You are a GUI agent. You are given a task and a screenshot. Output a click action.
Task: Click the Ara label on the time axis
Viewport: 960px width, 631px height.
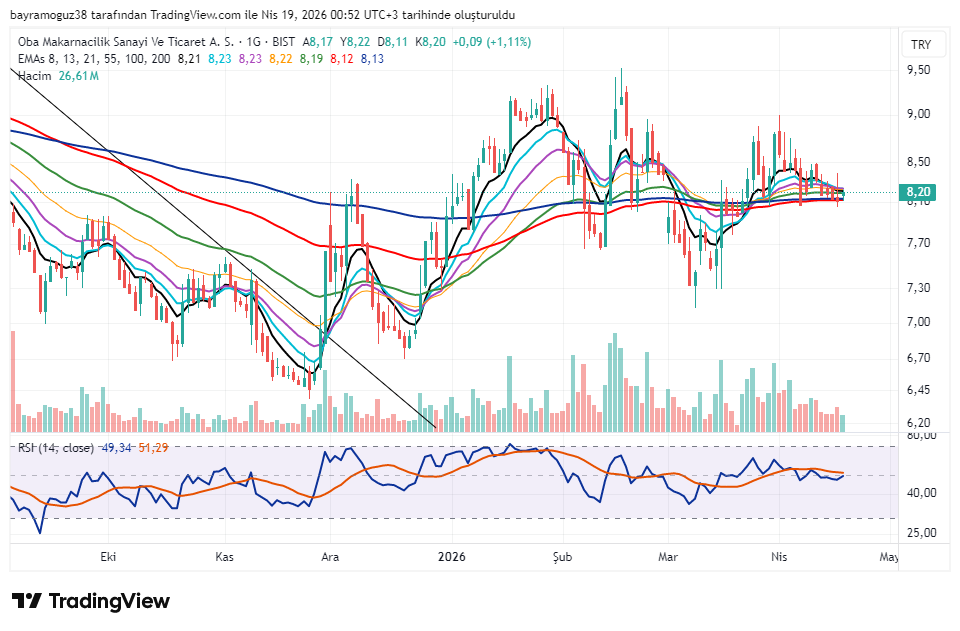coord(330,557)
